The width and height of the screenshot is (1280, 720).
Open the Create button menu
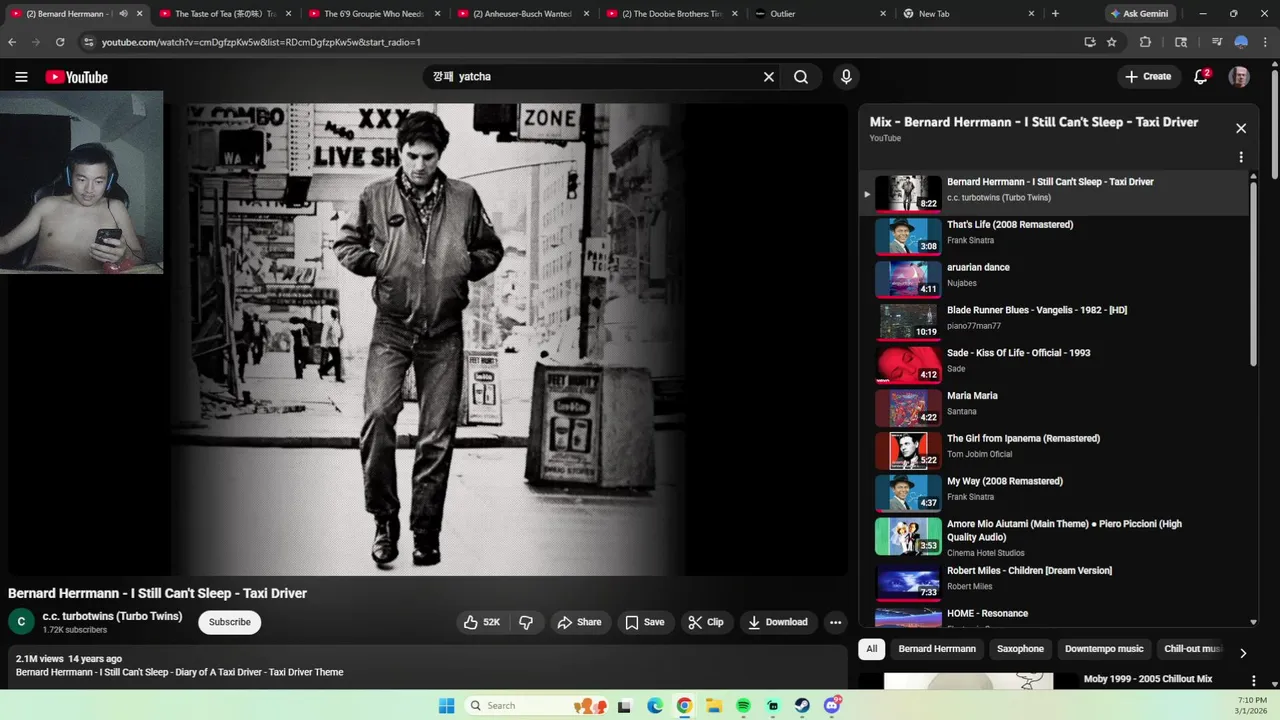tap(1148, 77)
